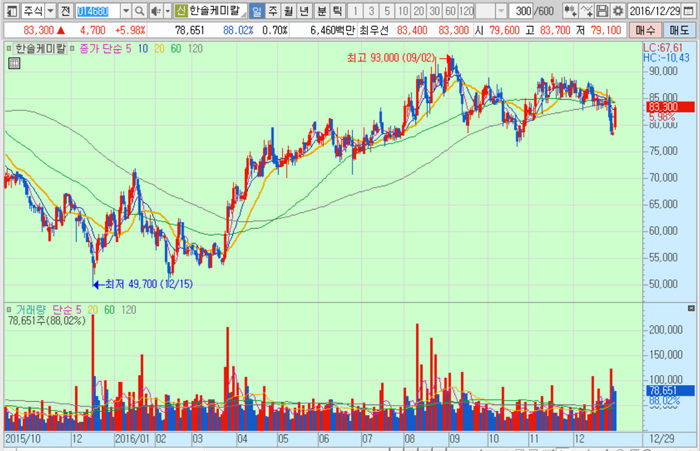Switch to 분 (minute) chart period
This screenshot has height=451, width=700.
[321, 10]
